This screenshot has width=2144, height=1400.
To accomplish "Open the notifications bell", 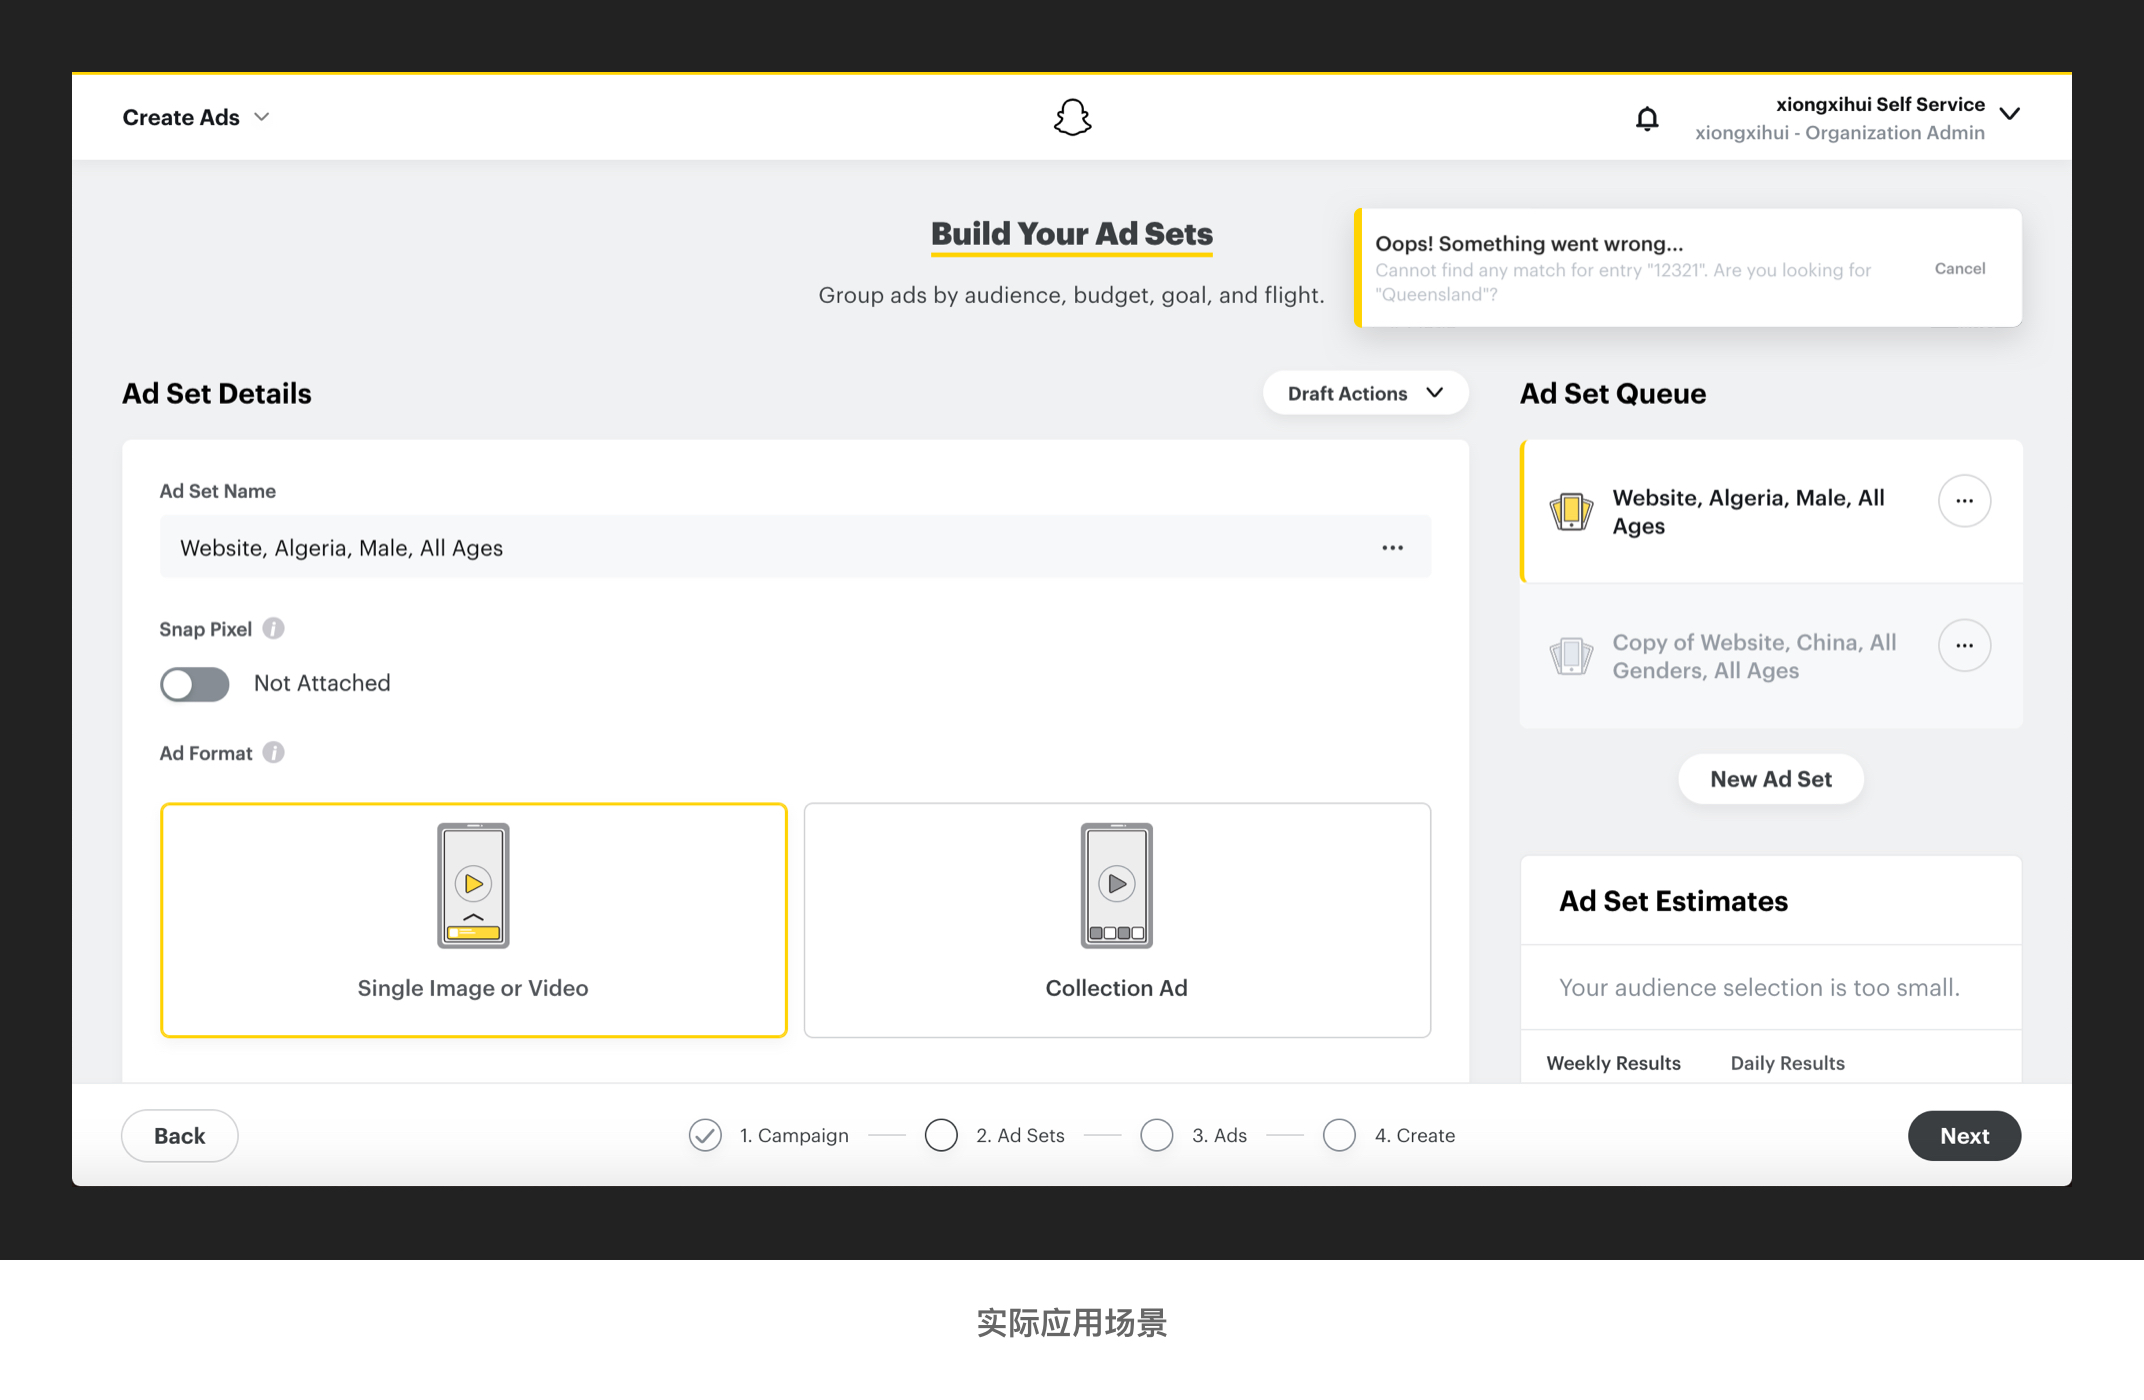I will [1646, 119].
